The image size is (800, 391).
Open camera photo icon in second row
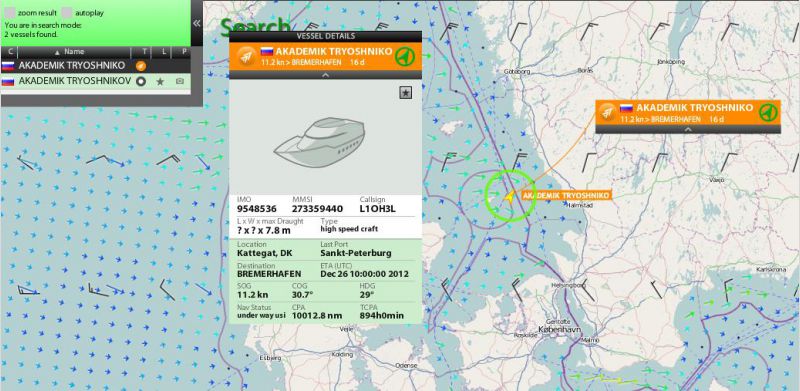(180, 81)
